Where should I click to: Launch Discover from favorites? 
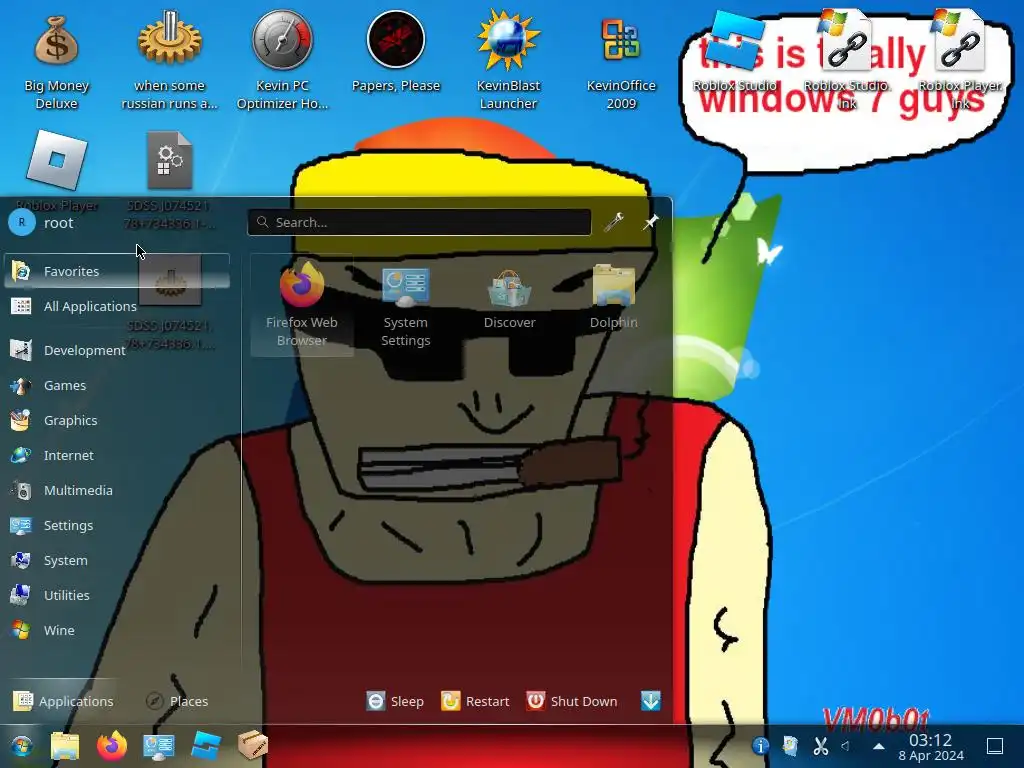[509, 298]
